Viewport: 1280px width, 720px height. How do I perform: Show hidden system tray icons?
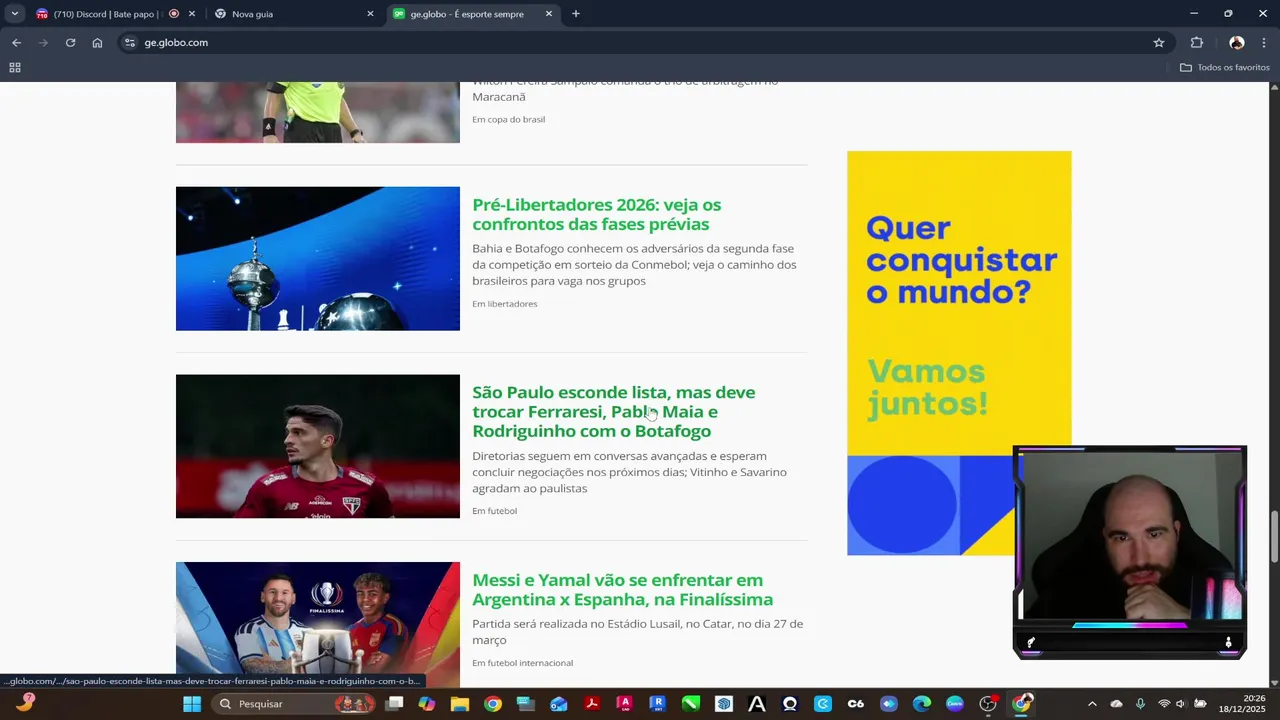(x=1092, y=704)
